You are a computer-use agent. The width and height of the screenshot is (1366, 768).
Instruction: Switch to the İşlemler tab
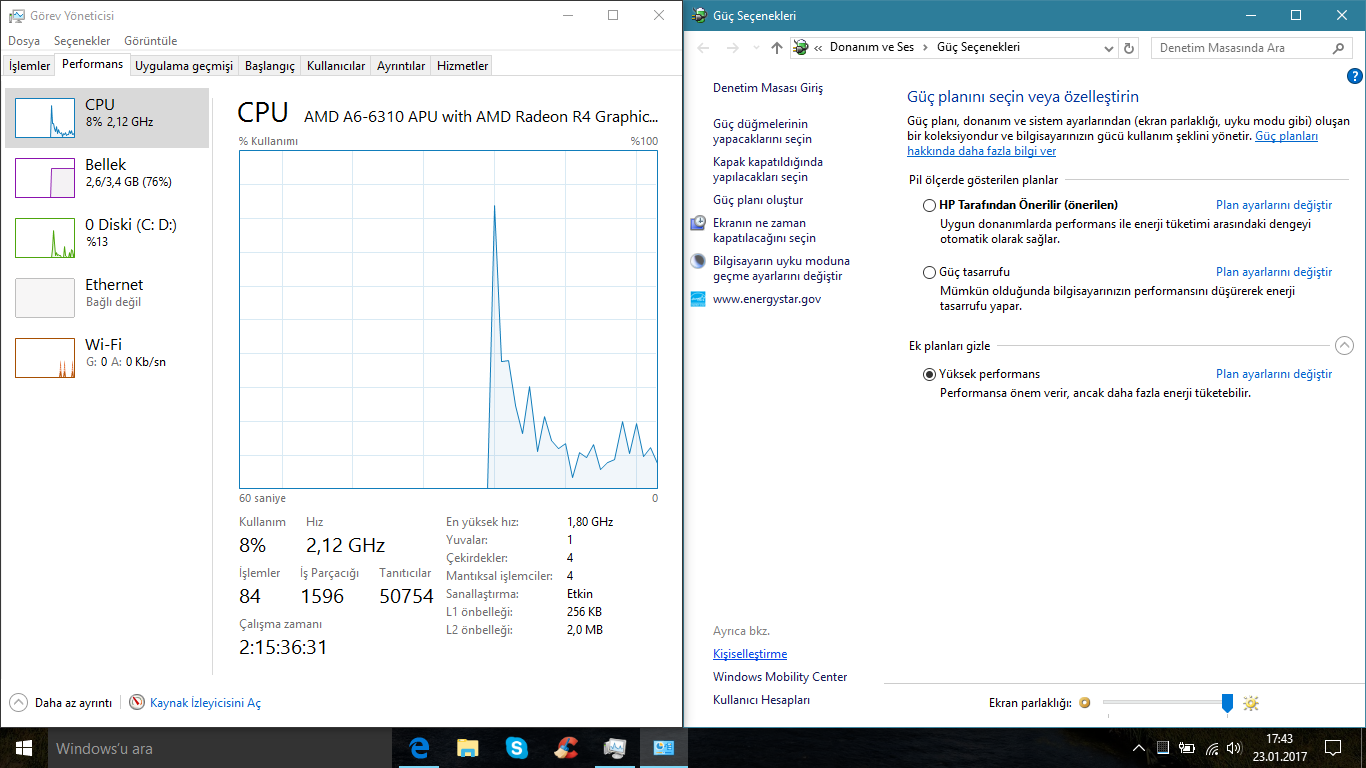(x=30, y=66)
